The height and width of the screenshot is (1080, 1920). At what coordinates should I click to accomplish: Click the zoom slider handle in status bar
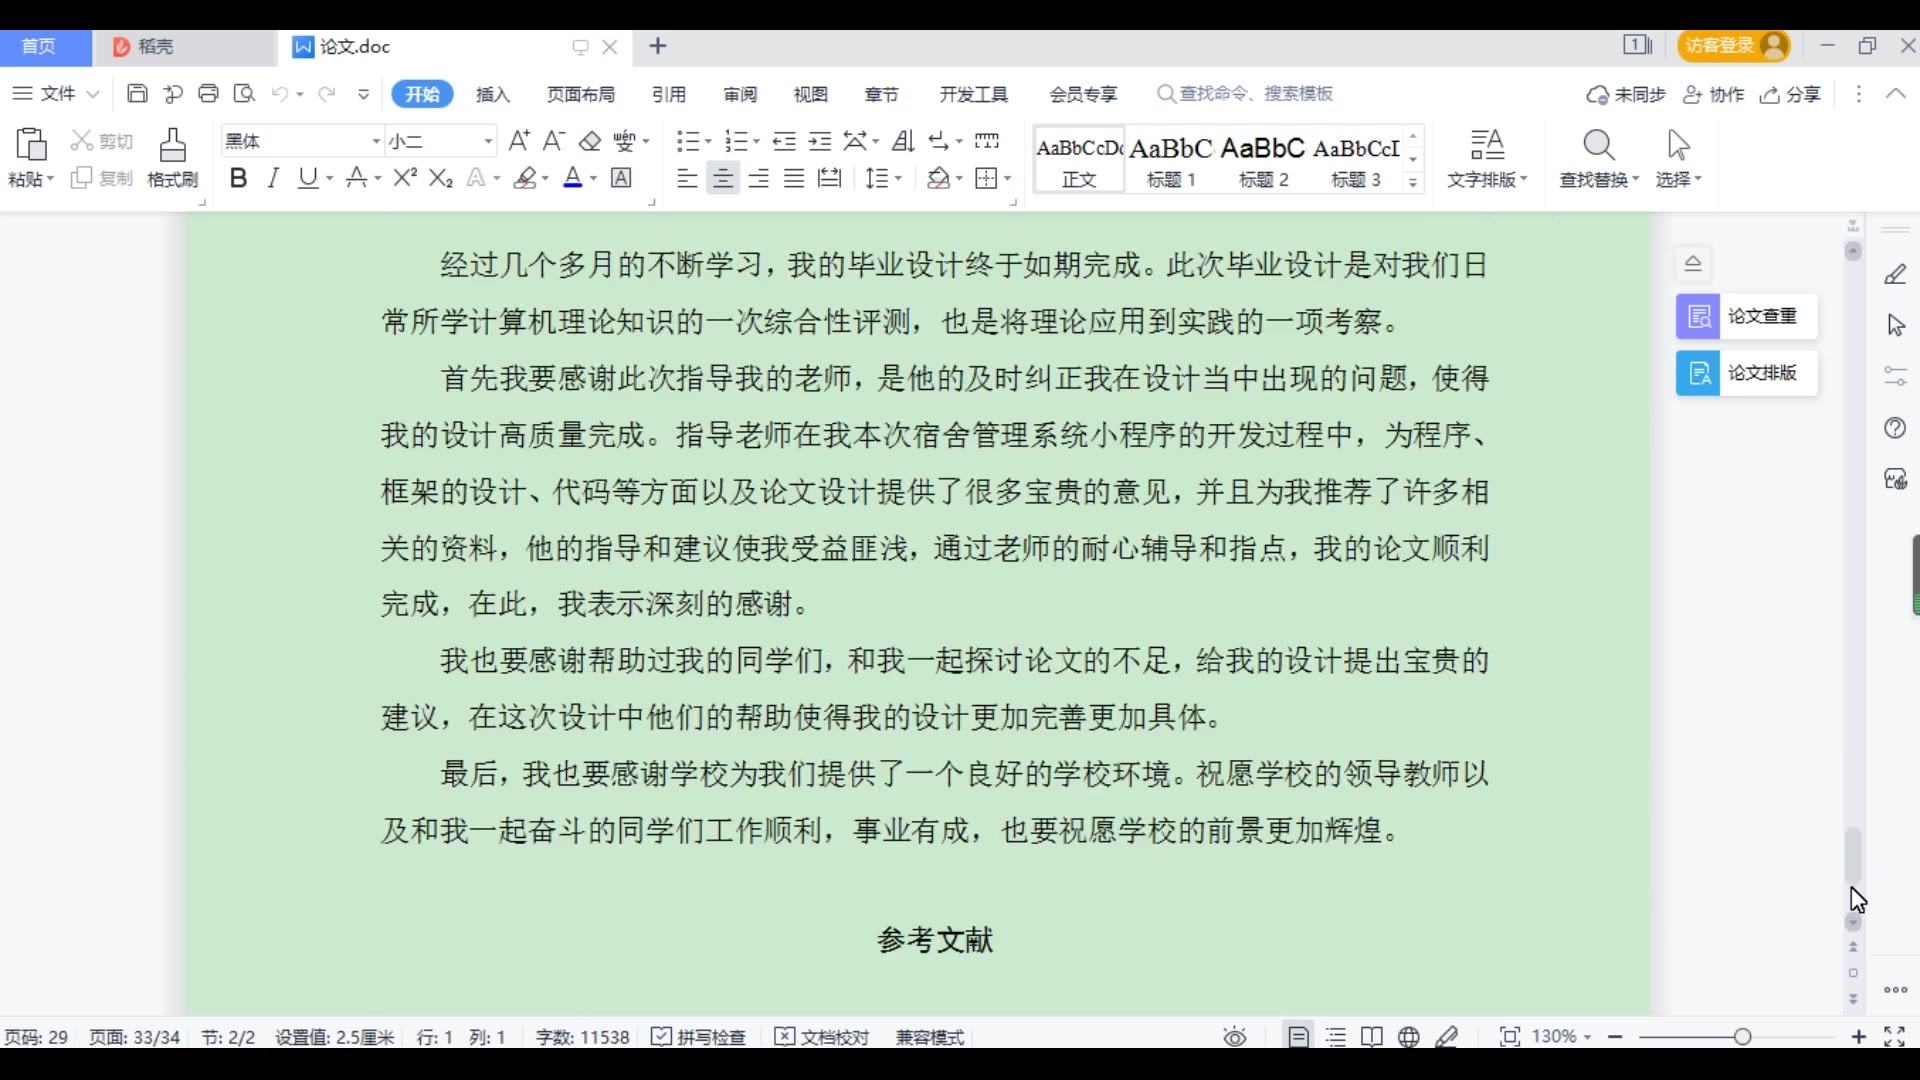tap(1743, 1037)
